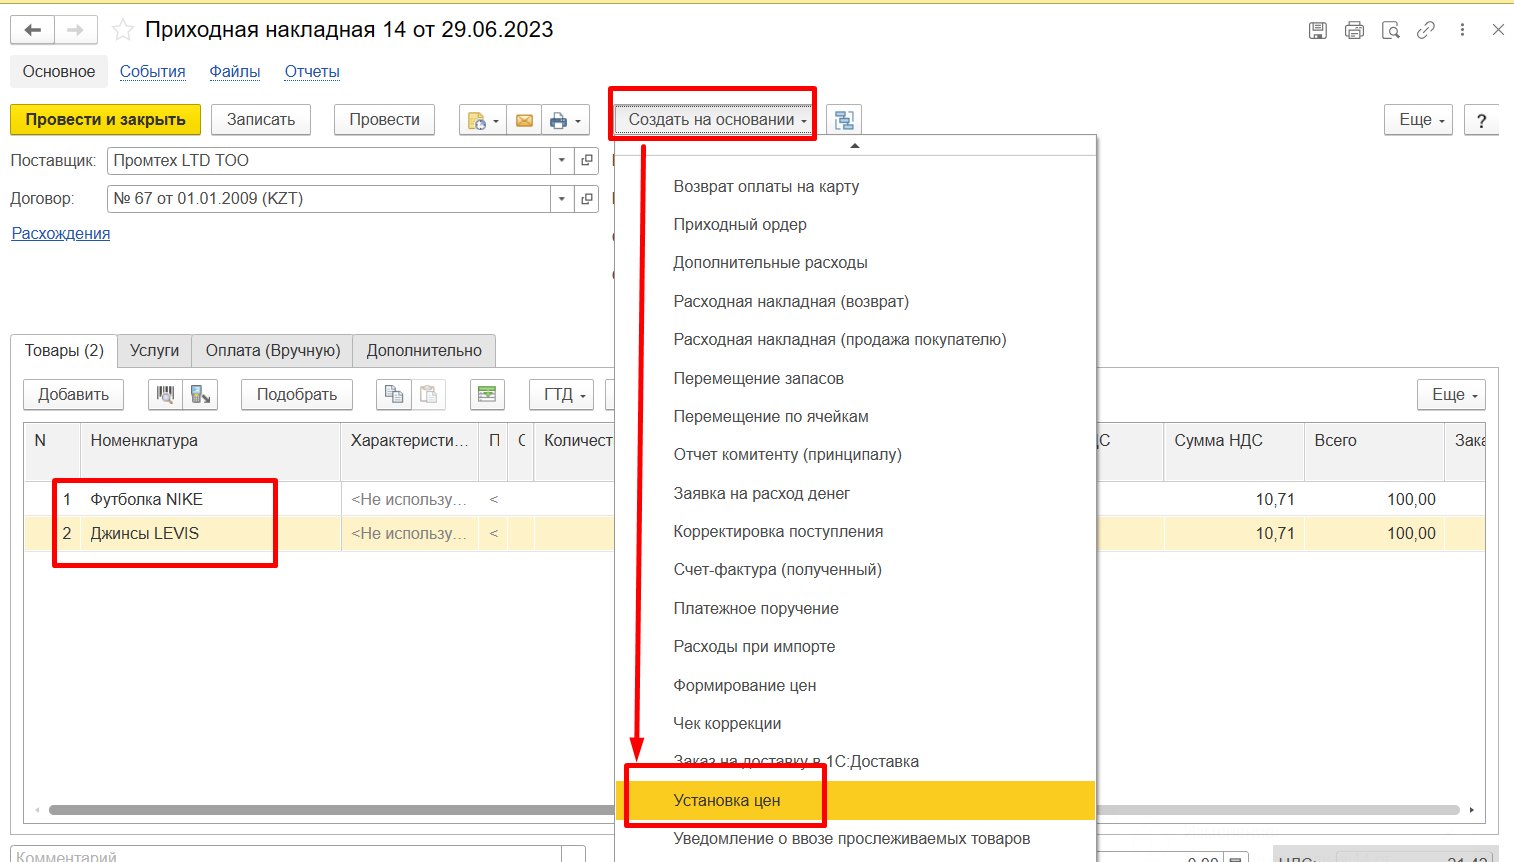Click the barcode search icon in Товары tab
Viewport: 1514px width, 862px height.
(165, 394)
